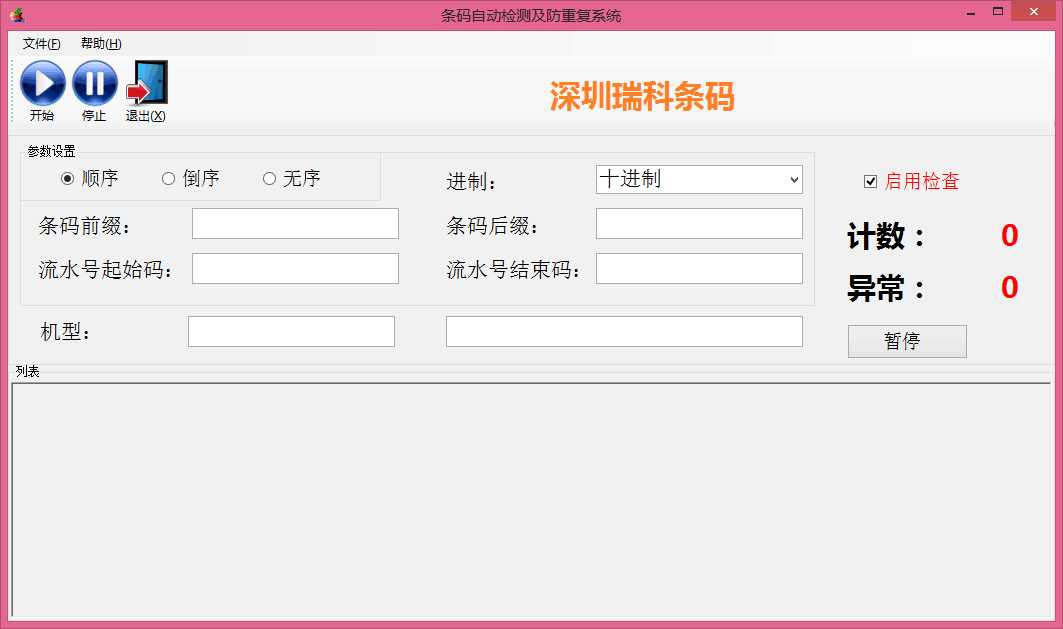Toggle the 启用检查 checkbox
Viewport: 1063px width, 629px height.
click(x=870, y=182)
